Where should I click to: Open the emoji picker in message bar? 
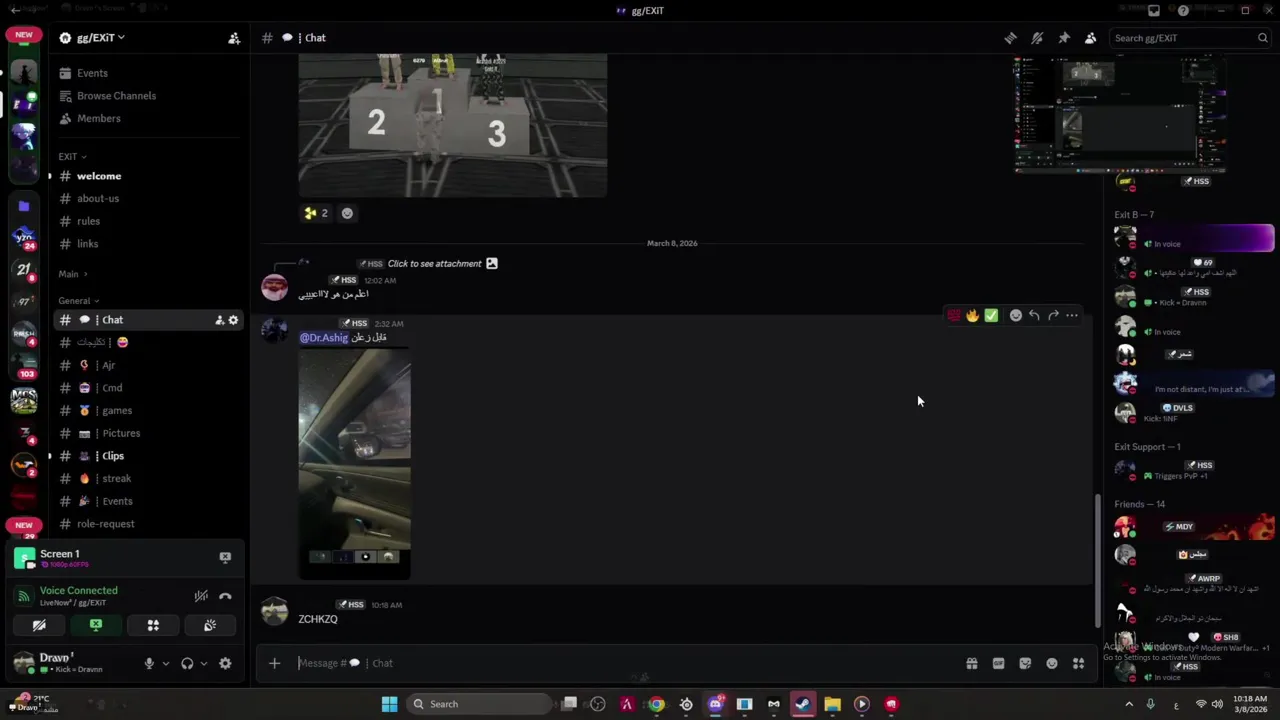(x=1051, y=663)
